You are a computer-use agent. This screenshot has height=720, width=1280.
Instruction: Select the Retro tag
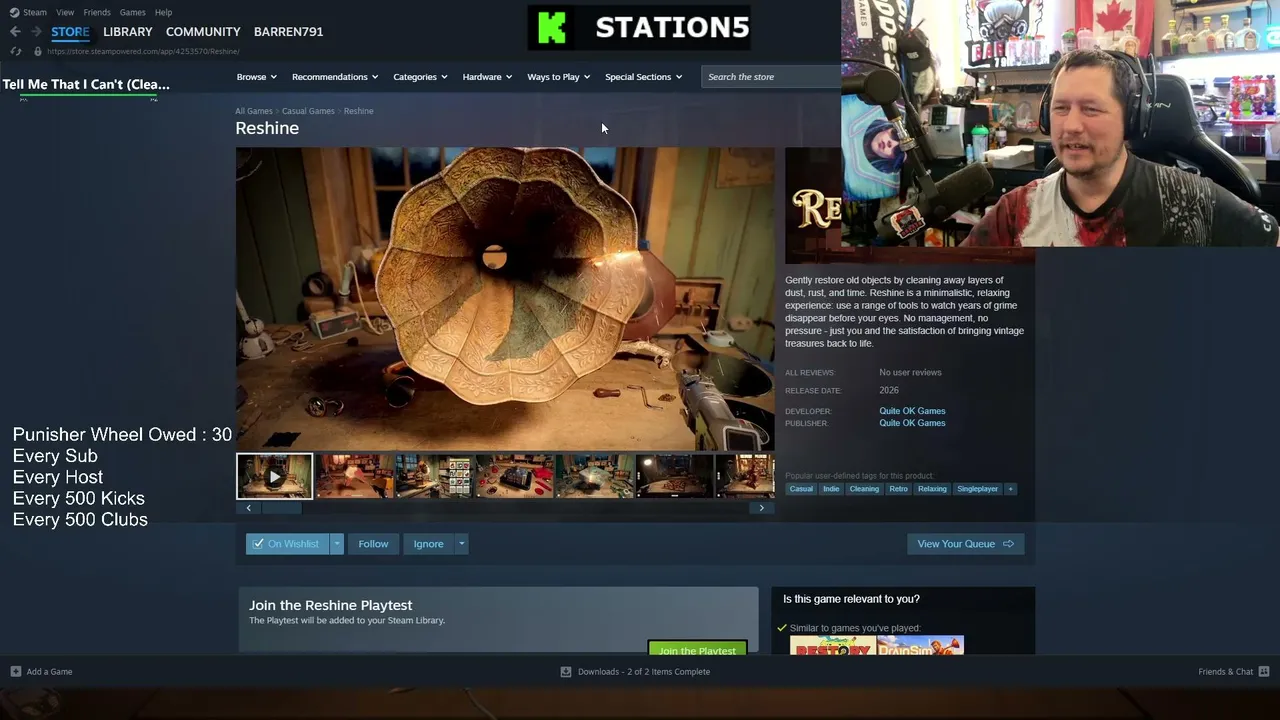click(x=898, y=489)
